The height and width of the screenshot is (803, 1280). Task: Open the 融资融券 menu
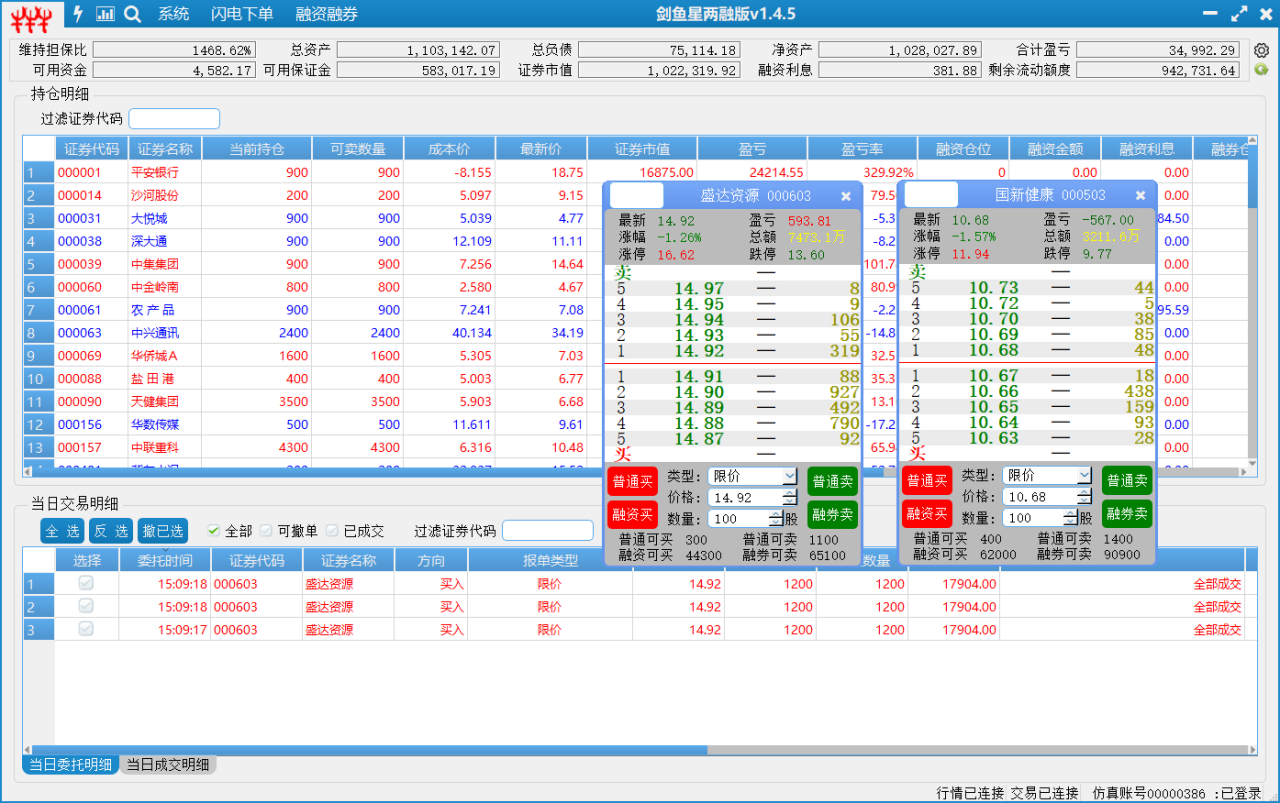[x=326, y=14]
